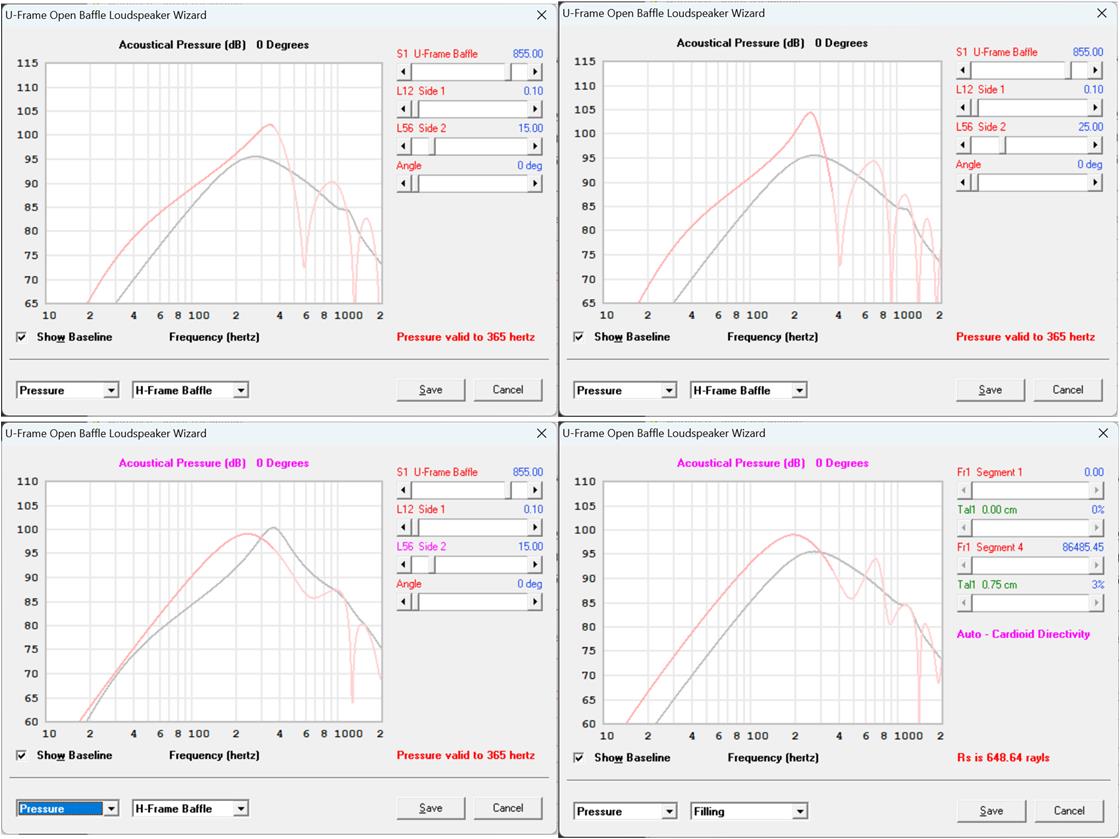Click the pressure graph in top-left window
Screen dimensions: 1120x839
[x=214, y=183]
